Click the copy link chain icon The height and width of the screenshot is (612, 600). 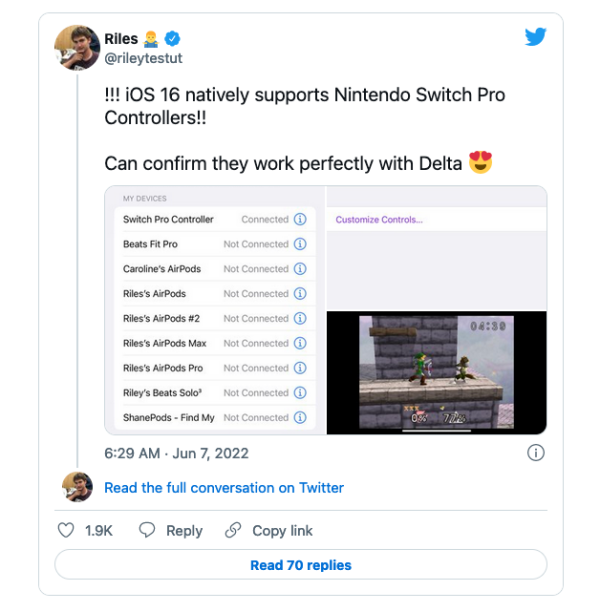pyautogui.click(x=233, y=530)
